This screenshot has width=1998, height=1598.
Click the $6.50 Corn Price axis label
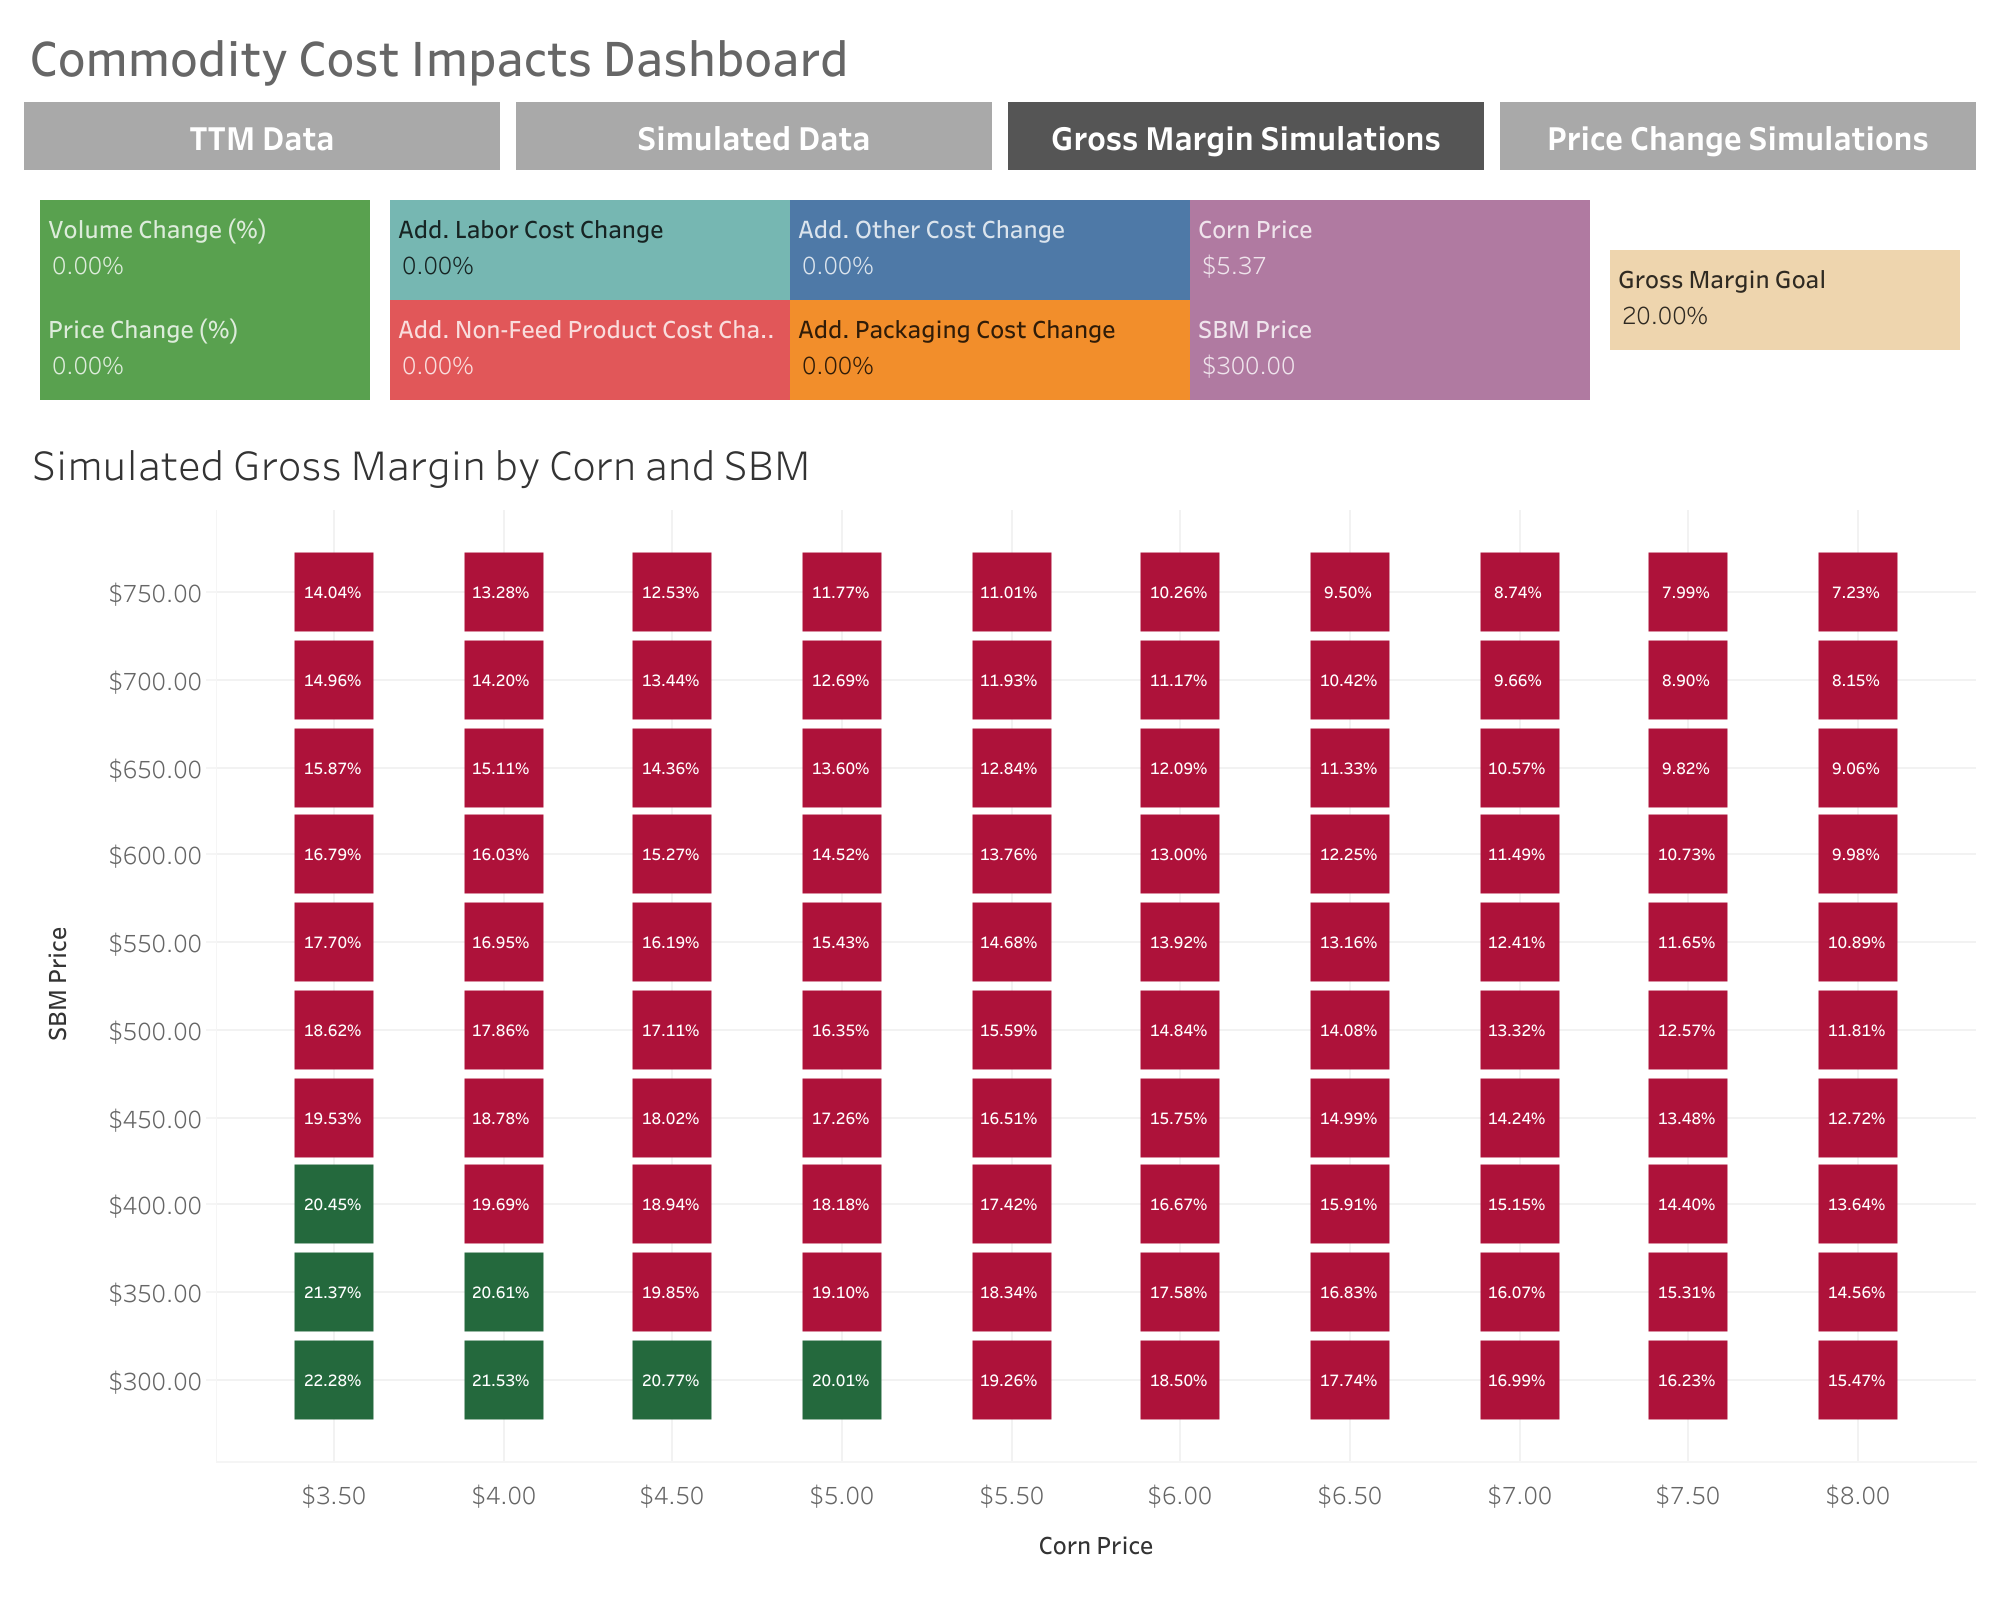pyautogui.click(x=1350, y=1495)
